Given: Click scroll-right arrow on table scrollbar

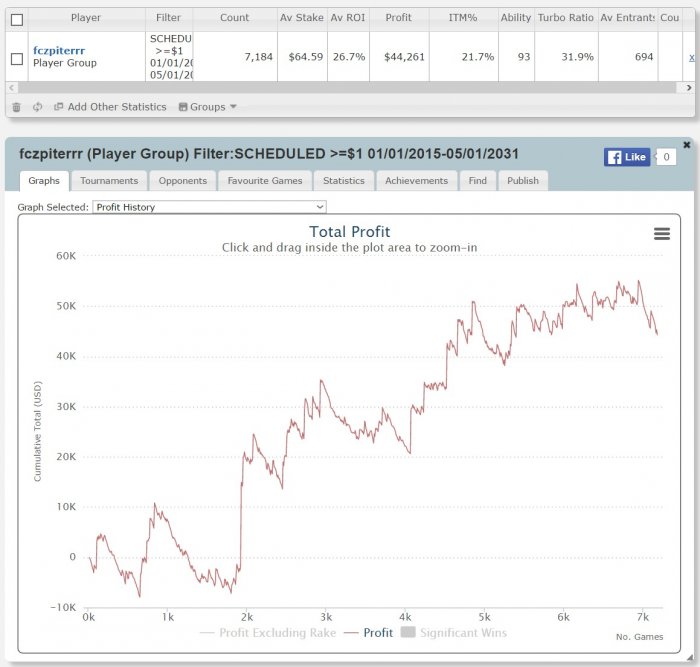Looking at the screenshot, I should click(689, 88).
